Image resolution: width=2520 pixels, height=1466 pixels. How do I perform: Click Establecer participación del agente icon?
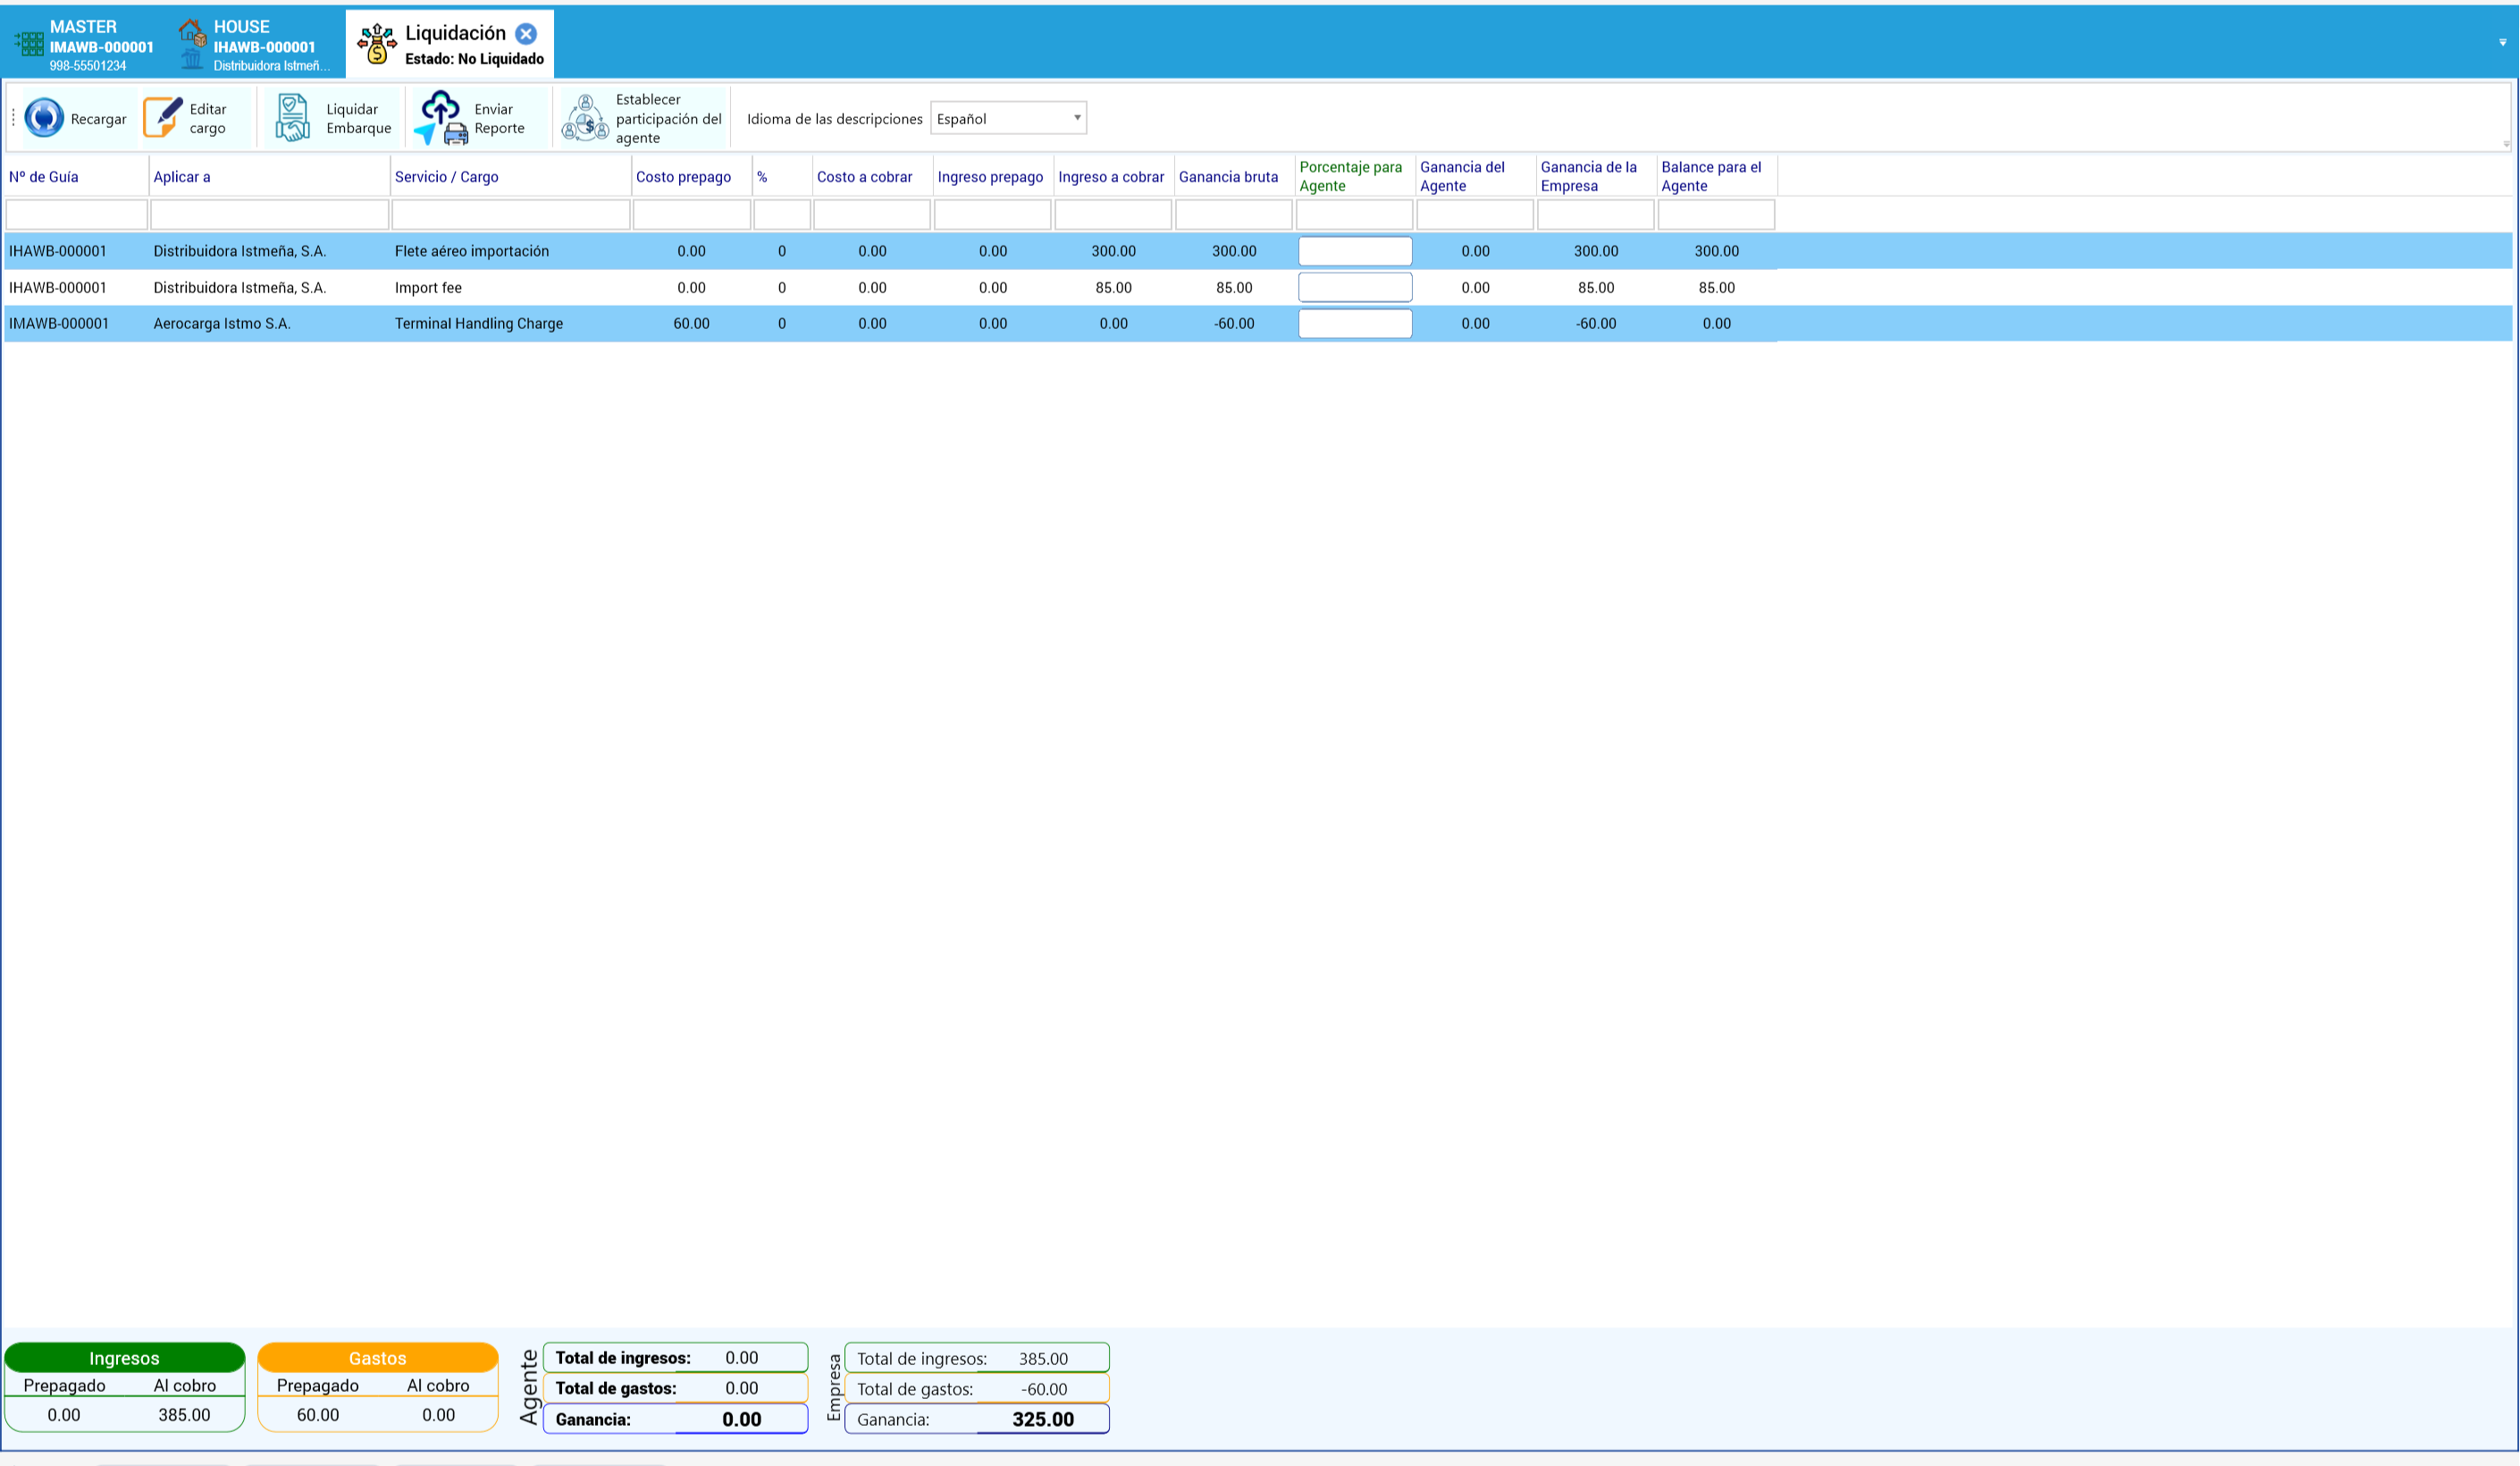coord(585,118)
